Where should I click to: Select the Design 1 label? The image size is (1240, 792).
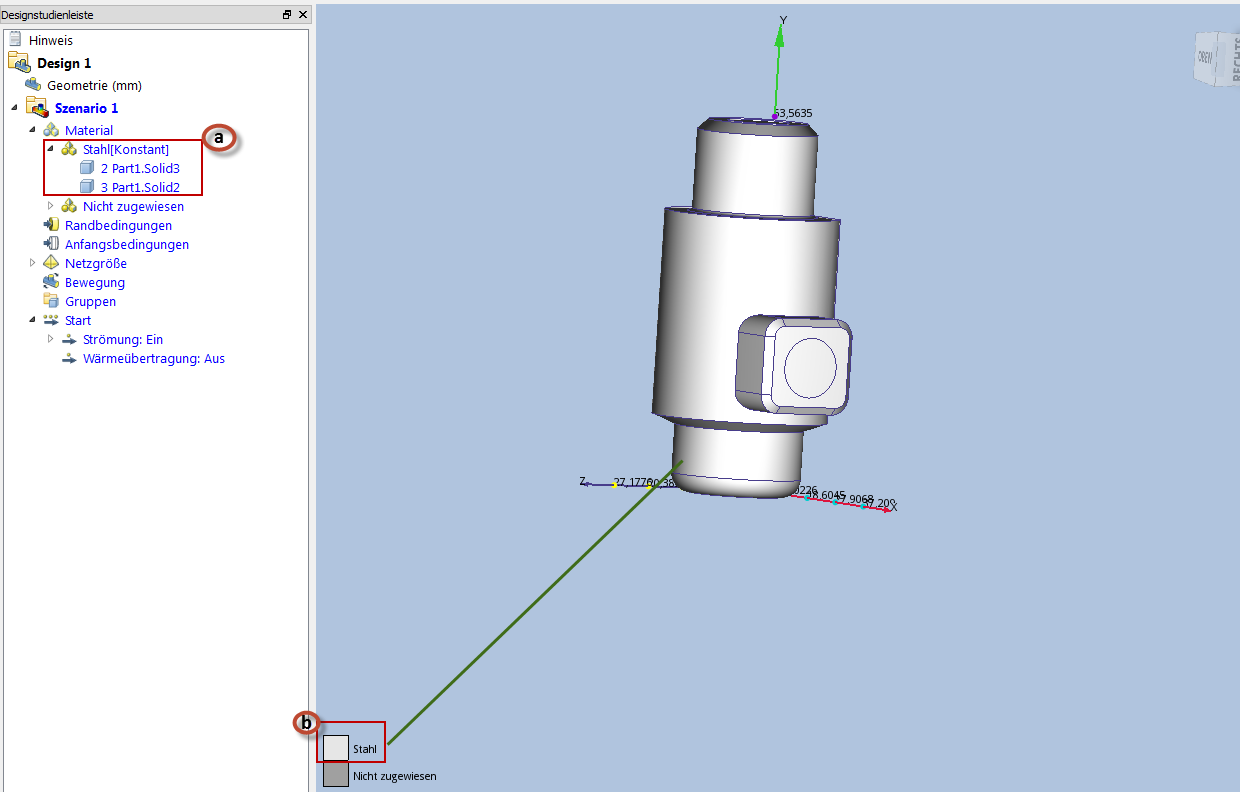pyautogui.click(x=64, y=63)
